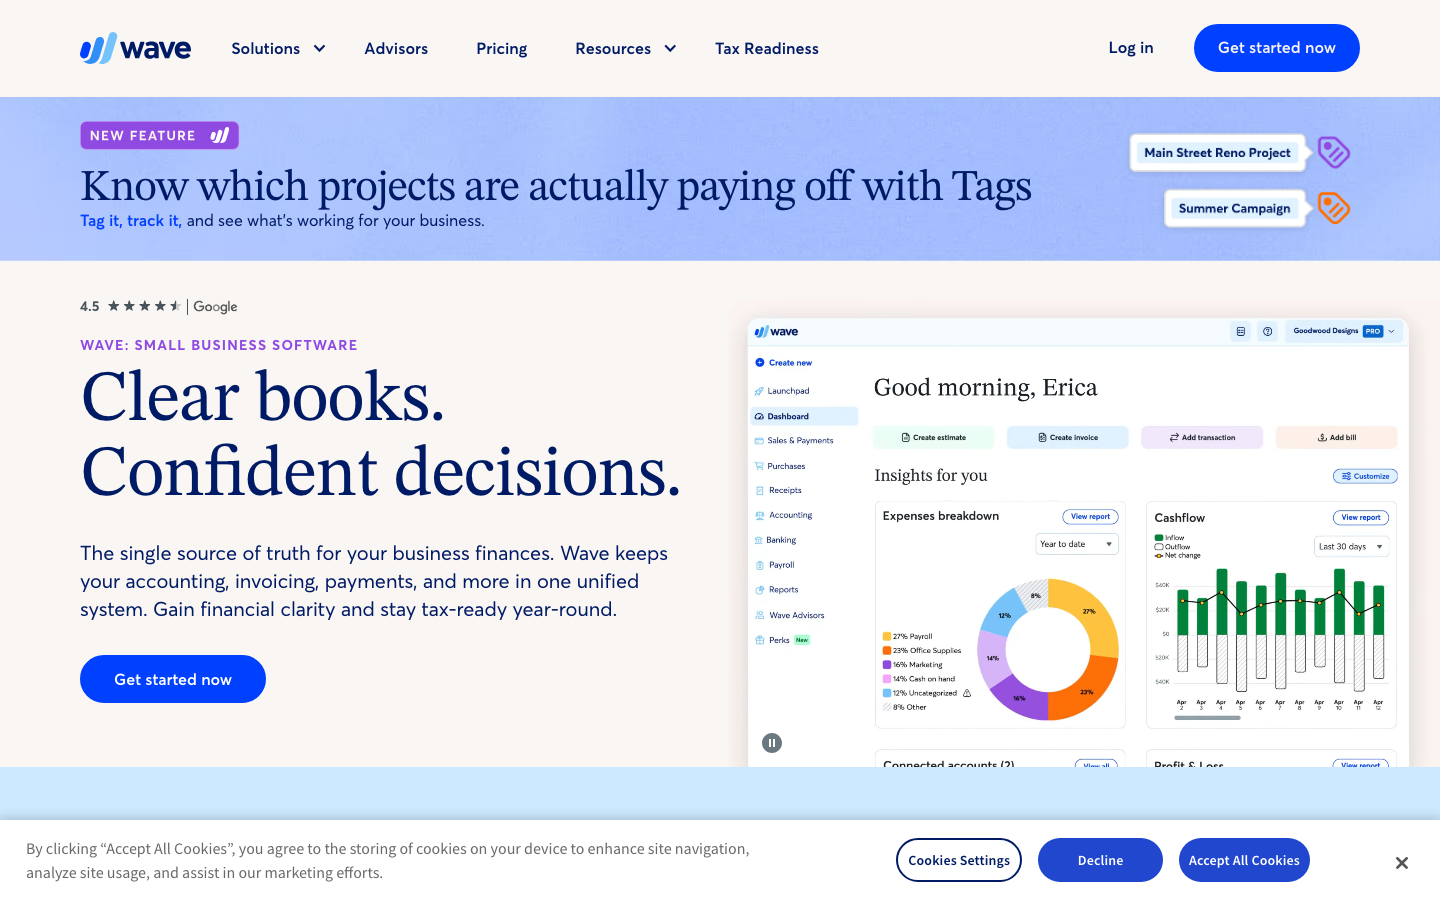The image size is (1440, 900).
Task: Accept All Cookies
Action: 1244,860
